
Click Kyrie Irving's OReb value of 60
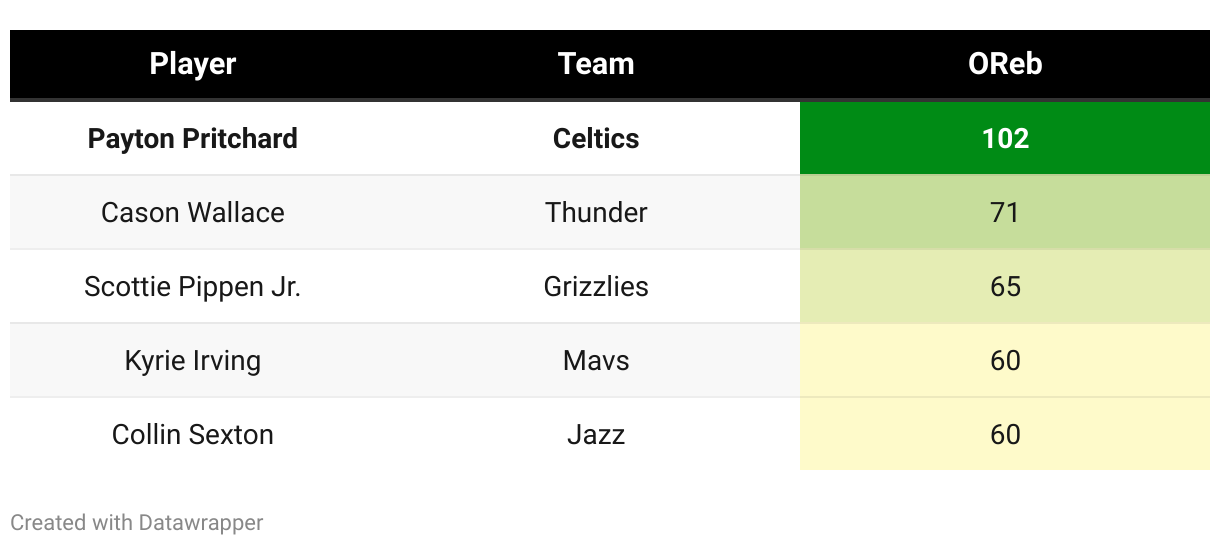(x=1004, y=360)
